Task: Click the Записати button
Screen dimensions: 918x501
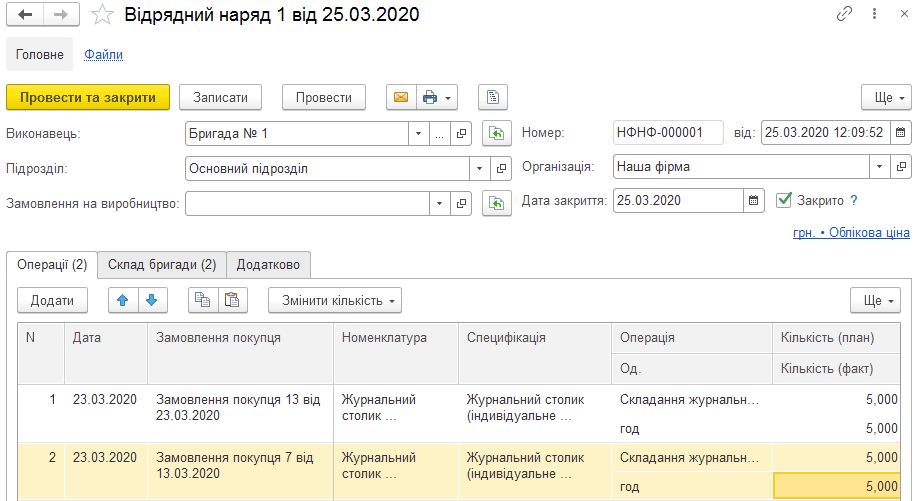Action: [220, 97]
